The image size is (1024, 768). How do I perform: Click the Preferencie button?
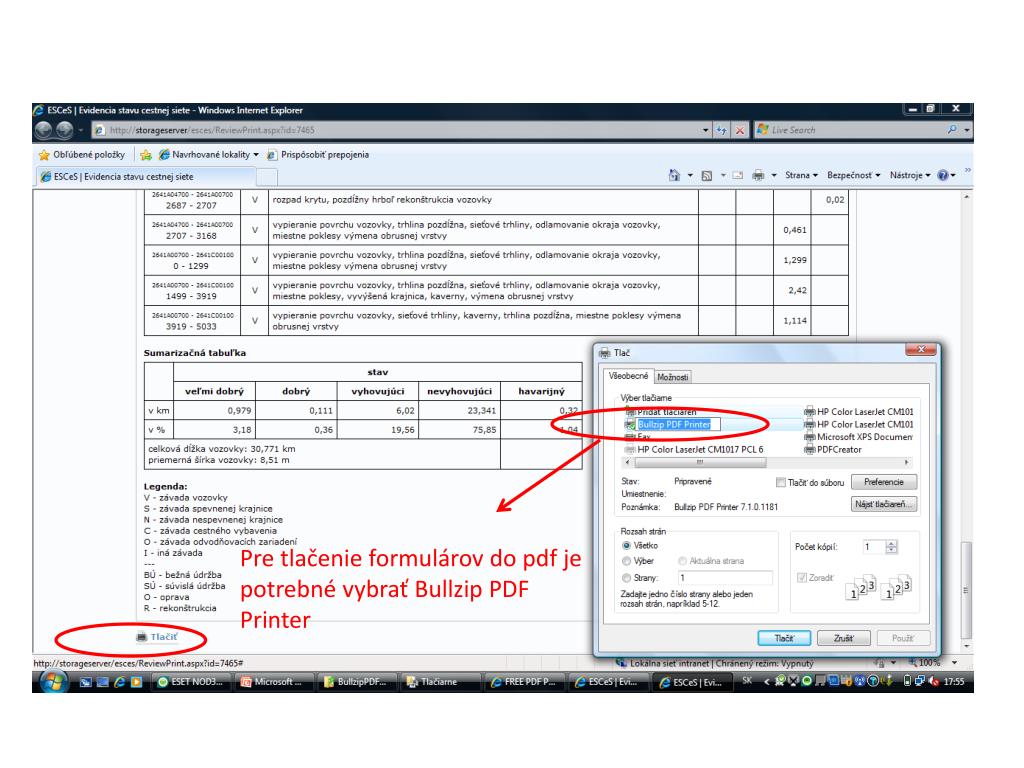coord(884,482)
